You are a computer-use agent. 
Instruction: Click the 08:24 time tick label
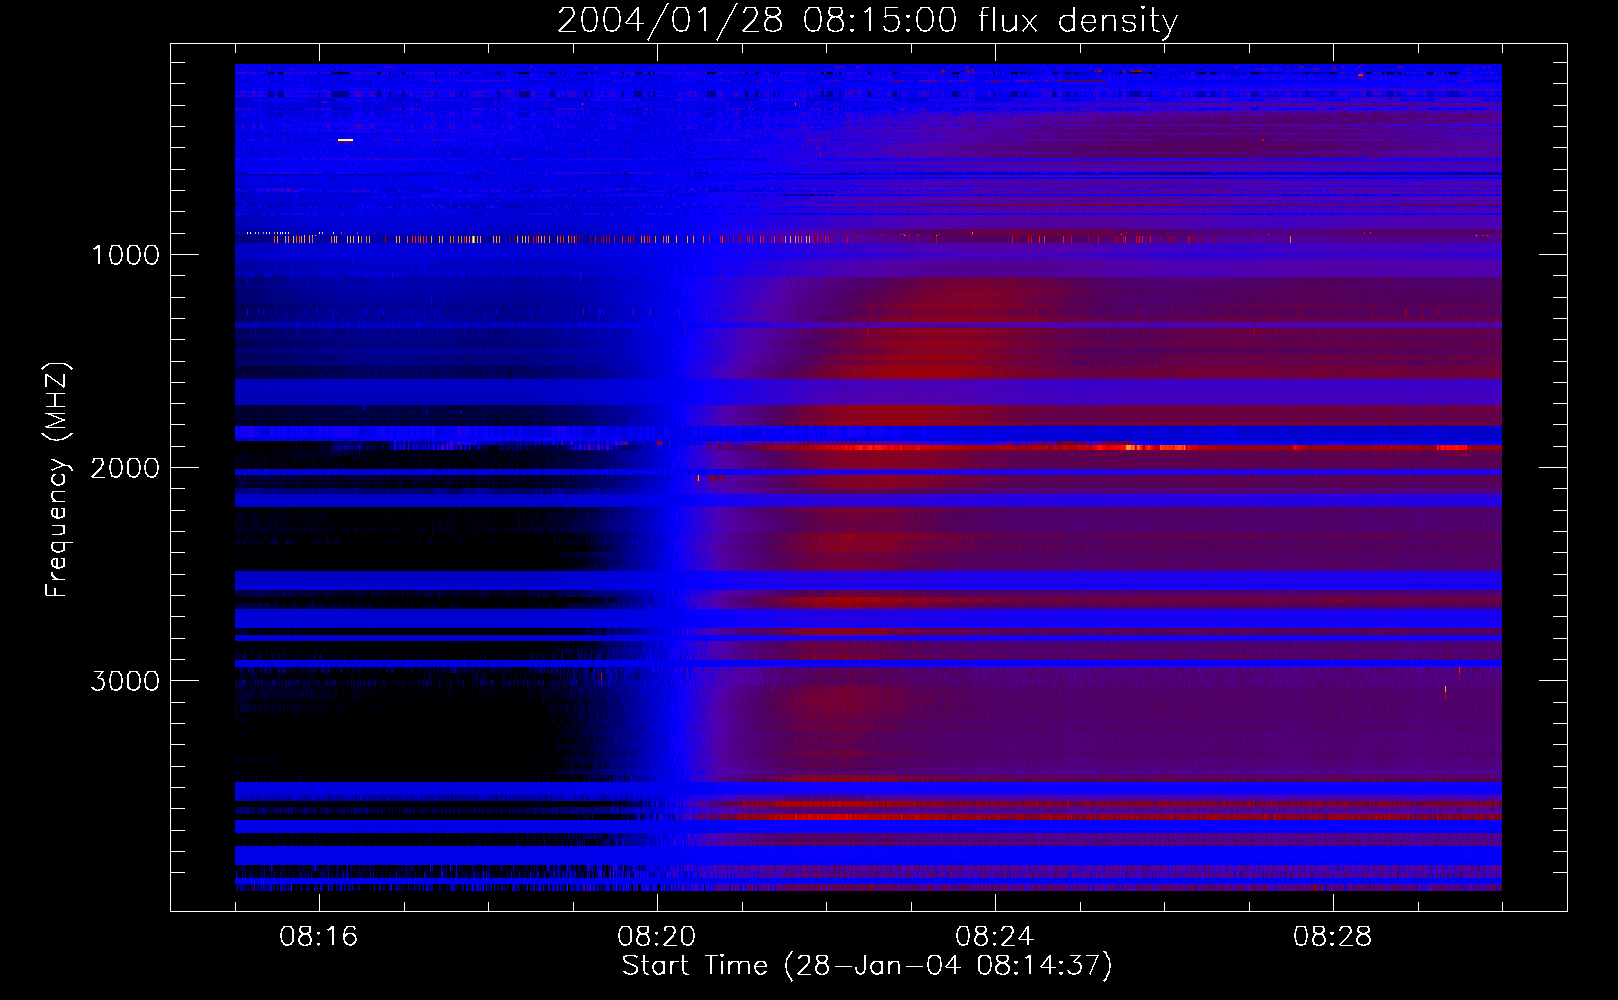point(995,937)
